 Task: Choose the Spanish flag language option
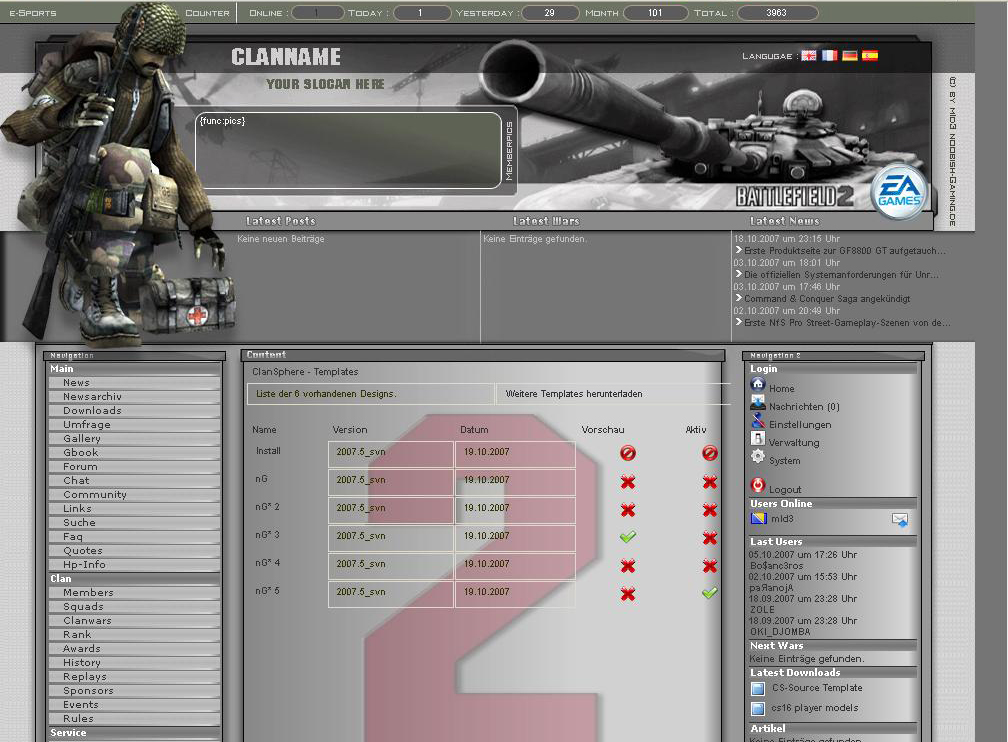click(870, 56)
